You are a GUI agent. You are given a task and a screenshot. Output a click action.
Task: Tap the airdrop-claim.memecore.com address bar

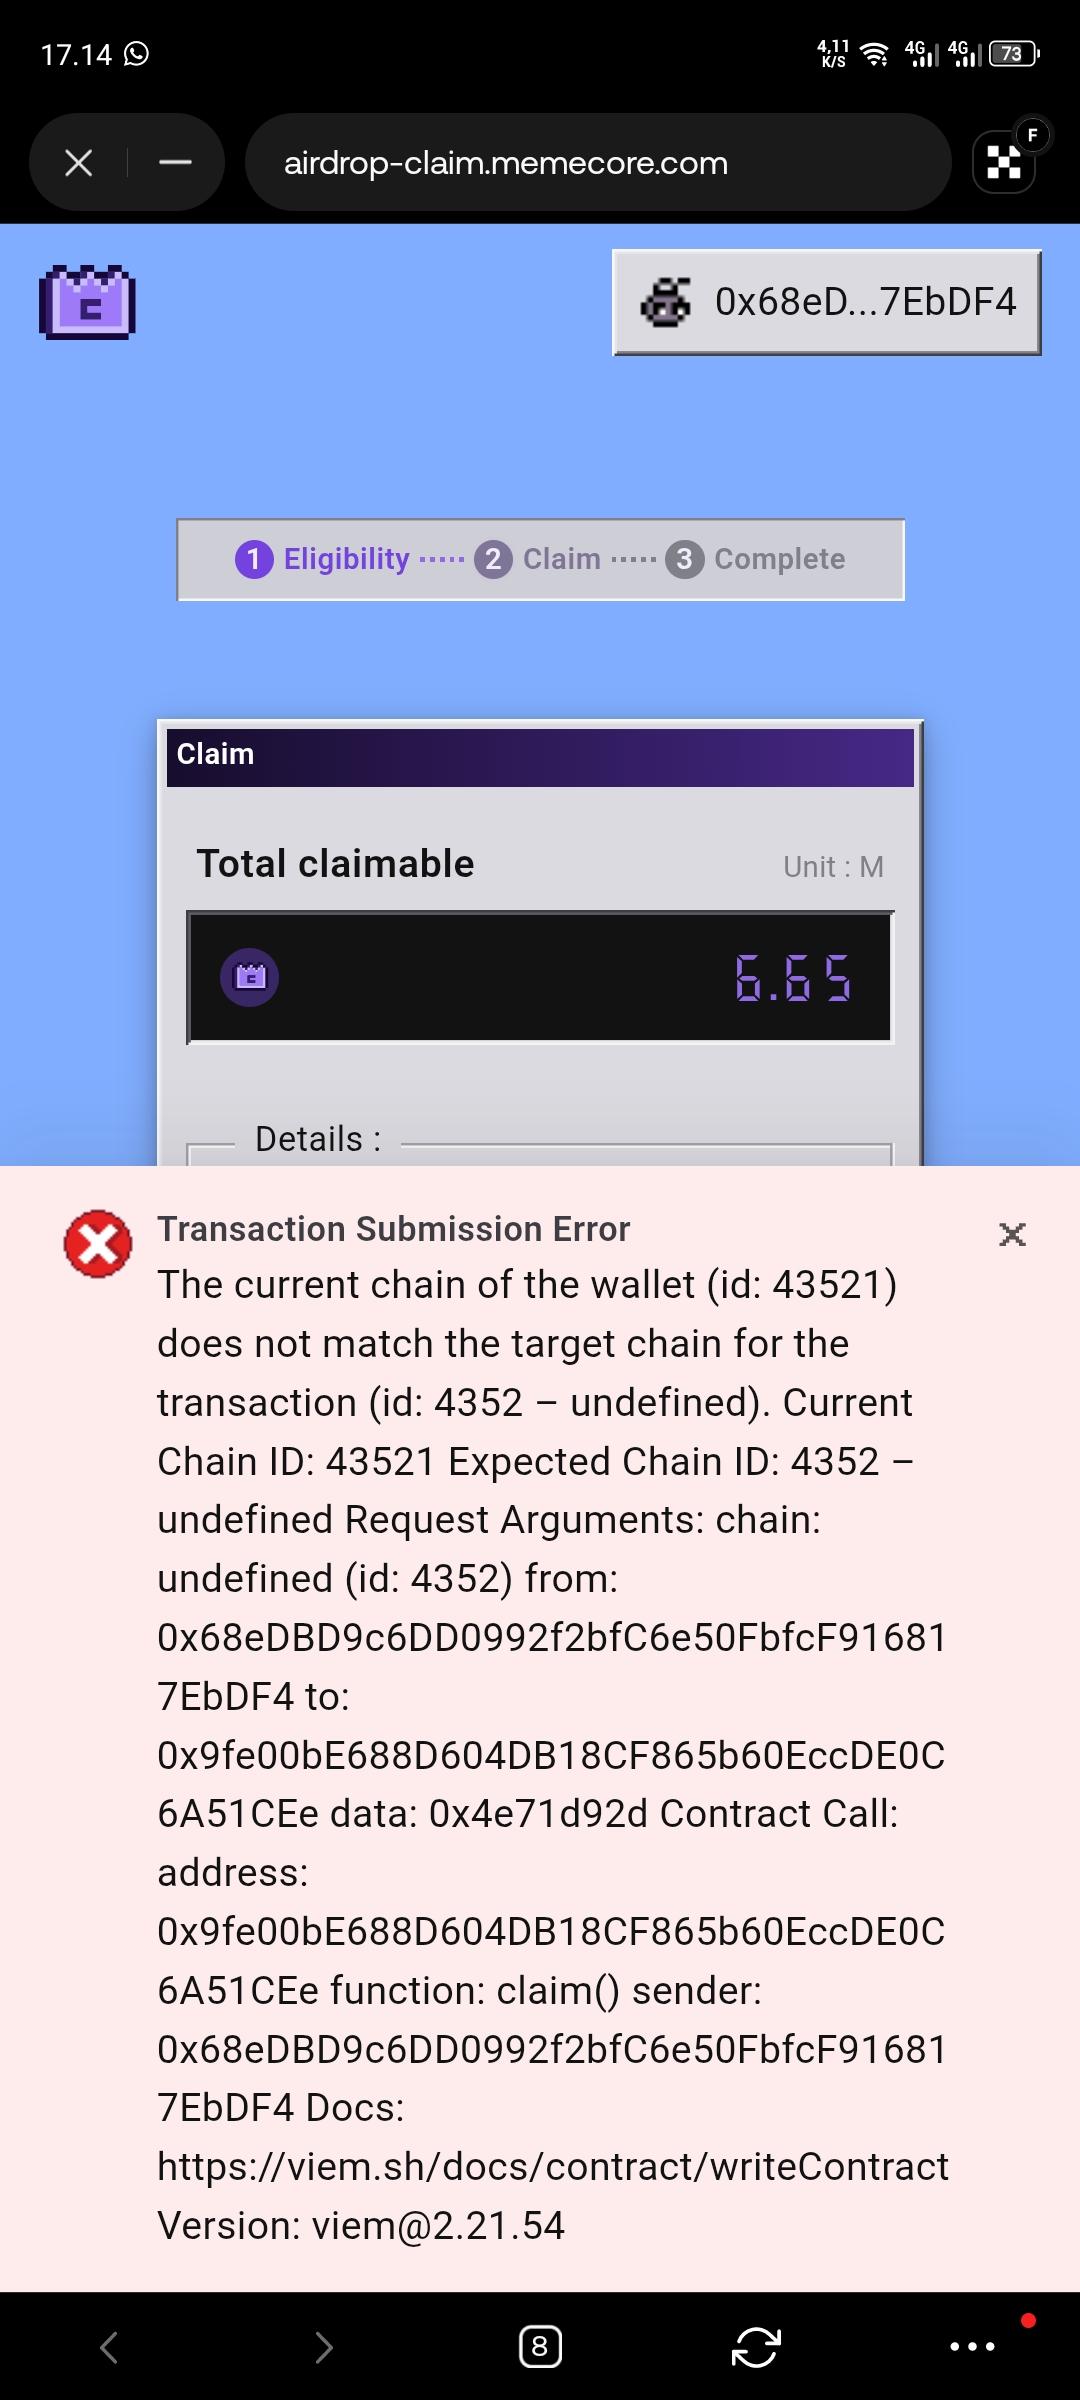[x=597, y=162]
